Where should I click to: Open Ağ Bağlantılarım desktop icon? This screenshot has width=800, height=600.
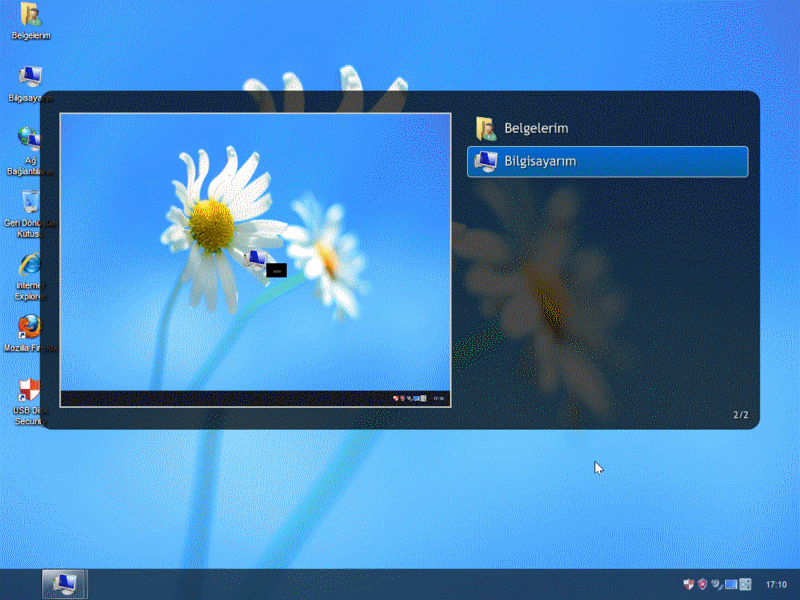(x=28, y=139)
